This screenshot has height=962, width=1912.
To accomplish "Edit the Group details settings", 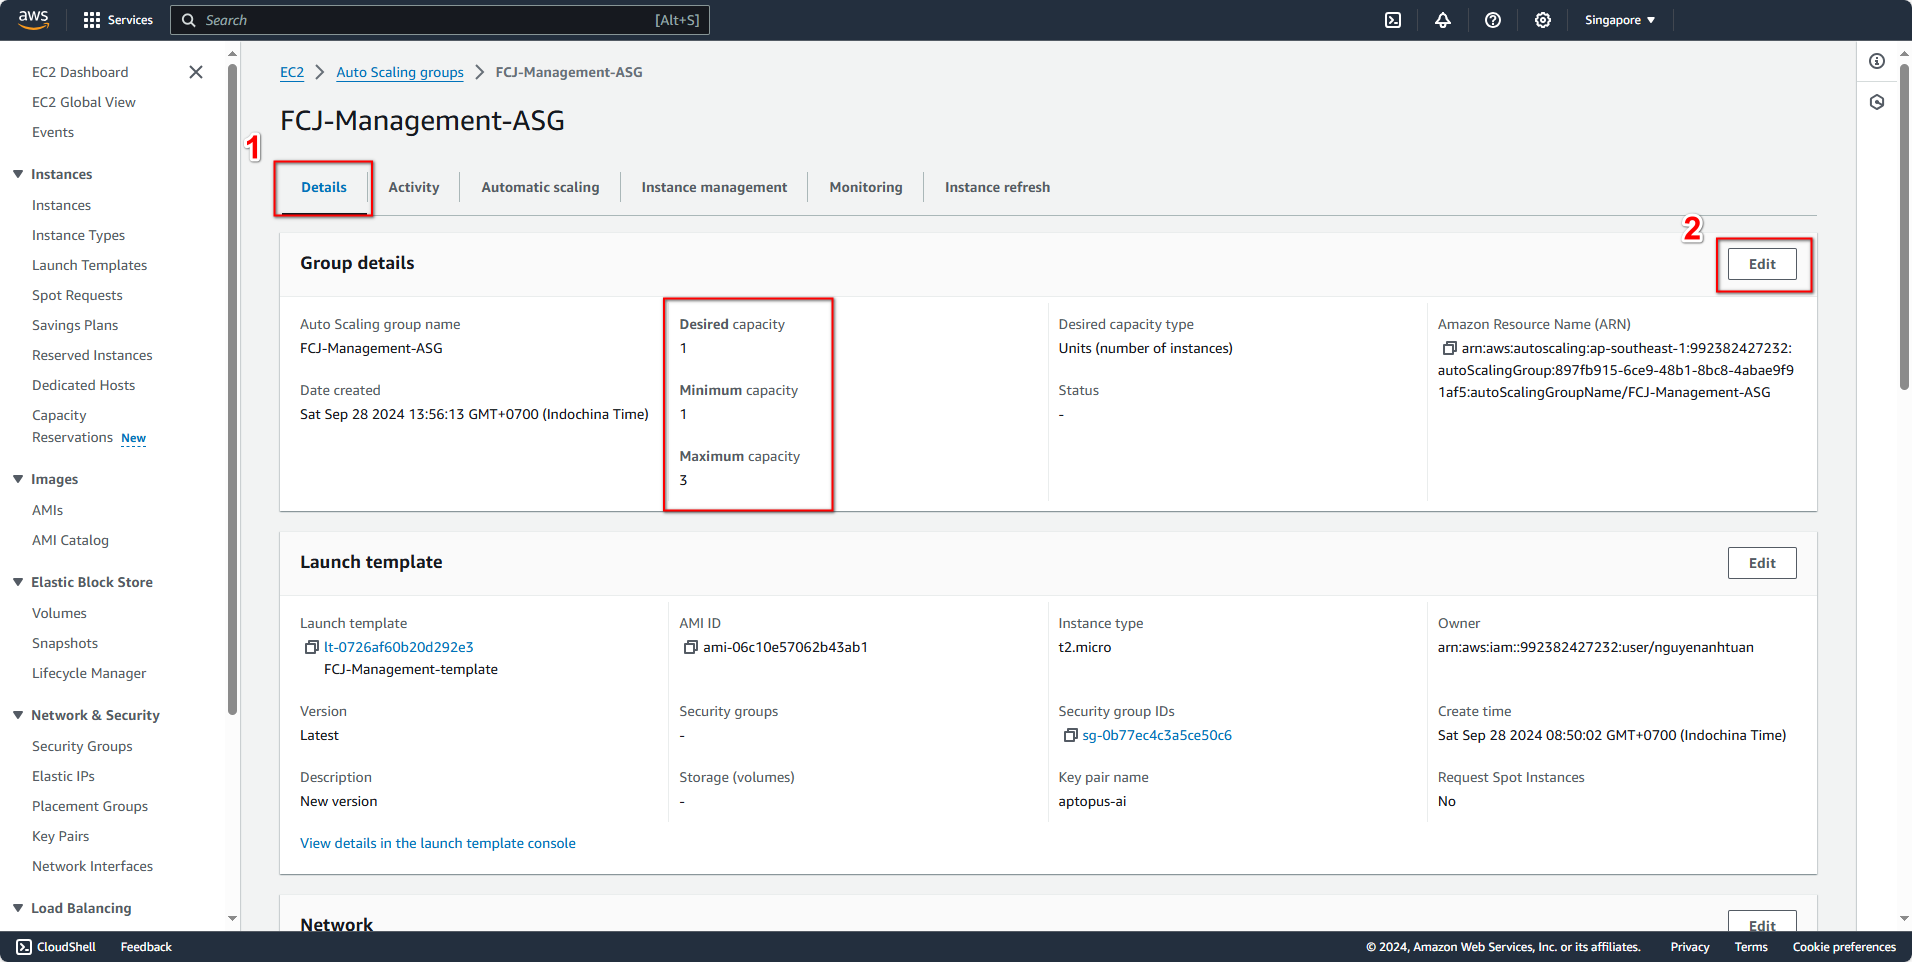I will [1761, 263].
